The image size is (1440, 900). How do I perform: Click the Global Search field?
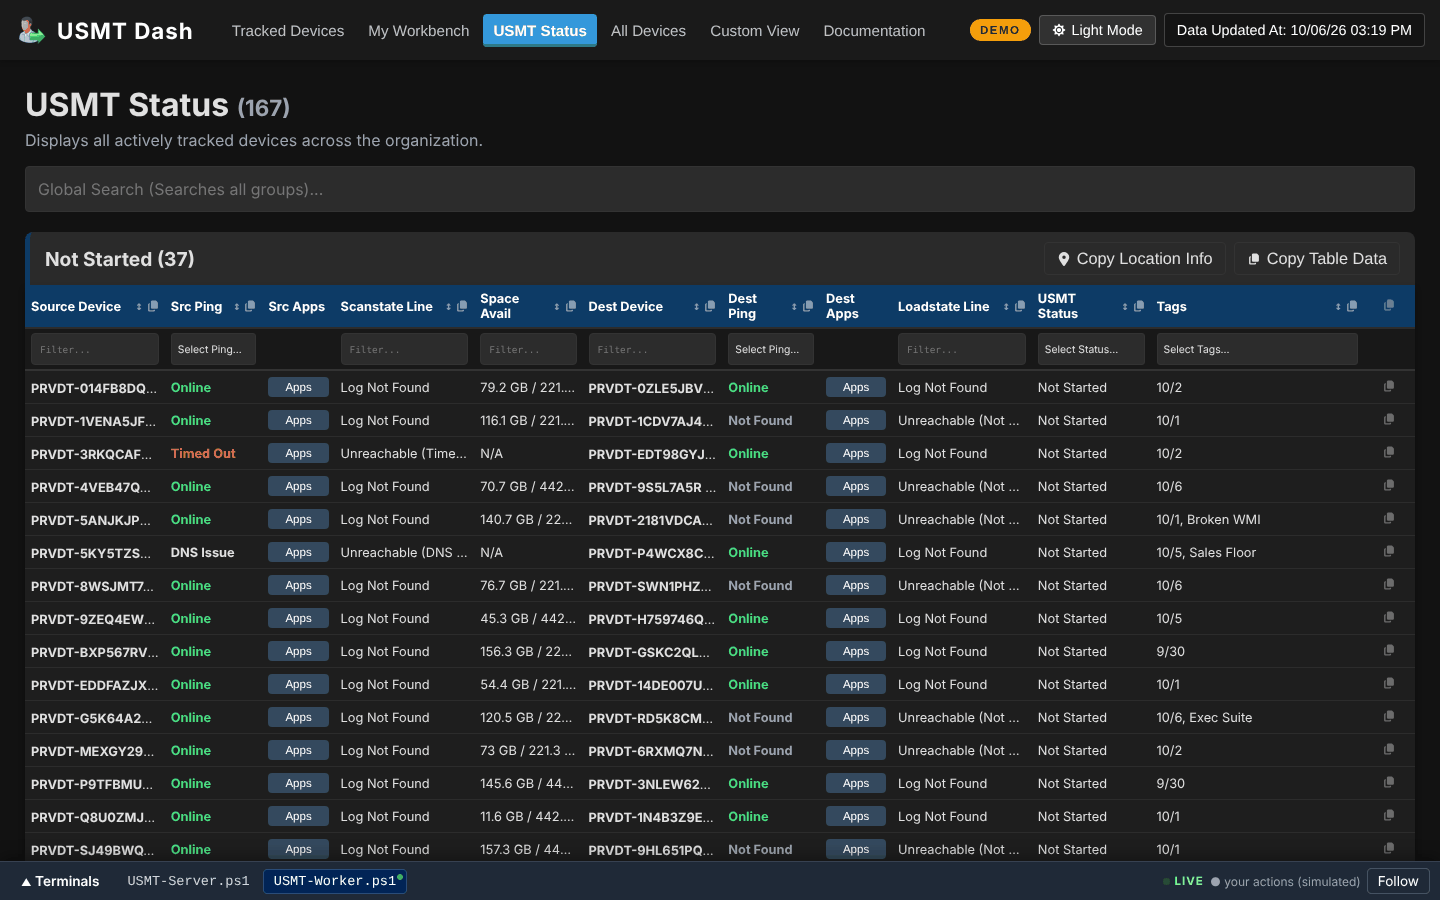(x=720, y=189)
